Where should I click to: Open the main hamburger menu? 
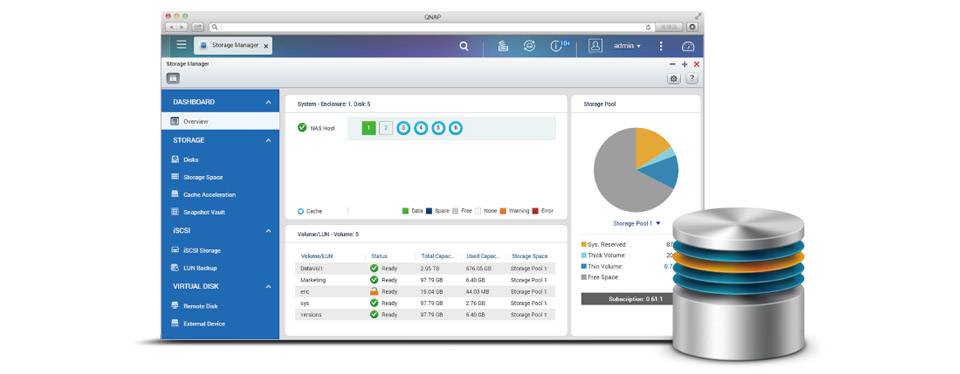[x=181, y=45]
